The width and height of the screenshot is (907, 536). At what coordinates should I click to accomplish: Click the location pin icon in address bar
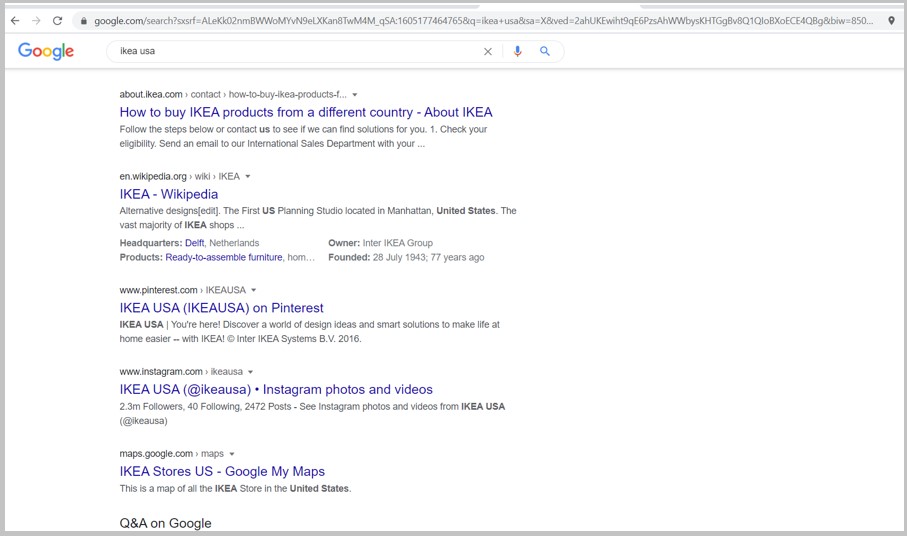(891, 21)
